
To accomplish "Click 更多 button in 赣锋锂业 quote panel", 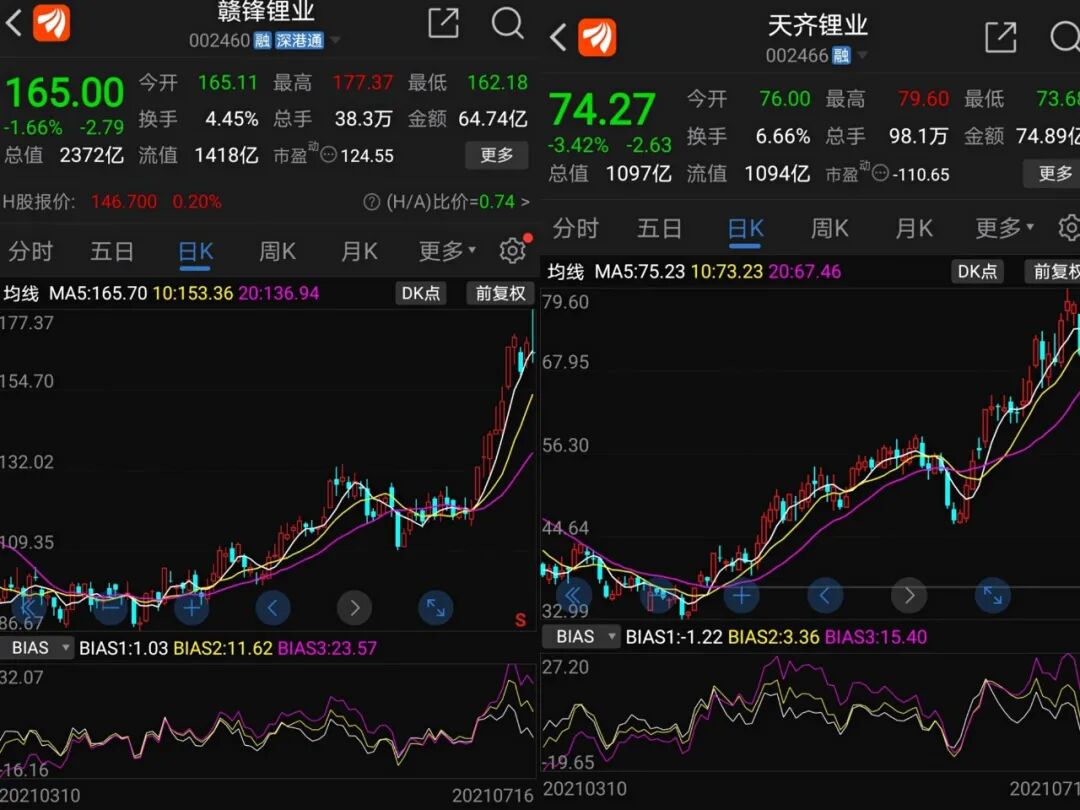I will pos(497,155).
